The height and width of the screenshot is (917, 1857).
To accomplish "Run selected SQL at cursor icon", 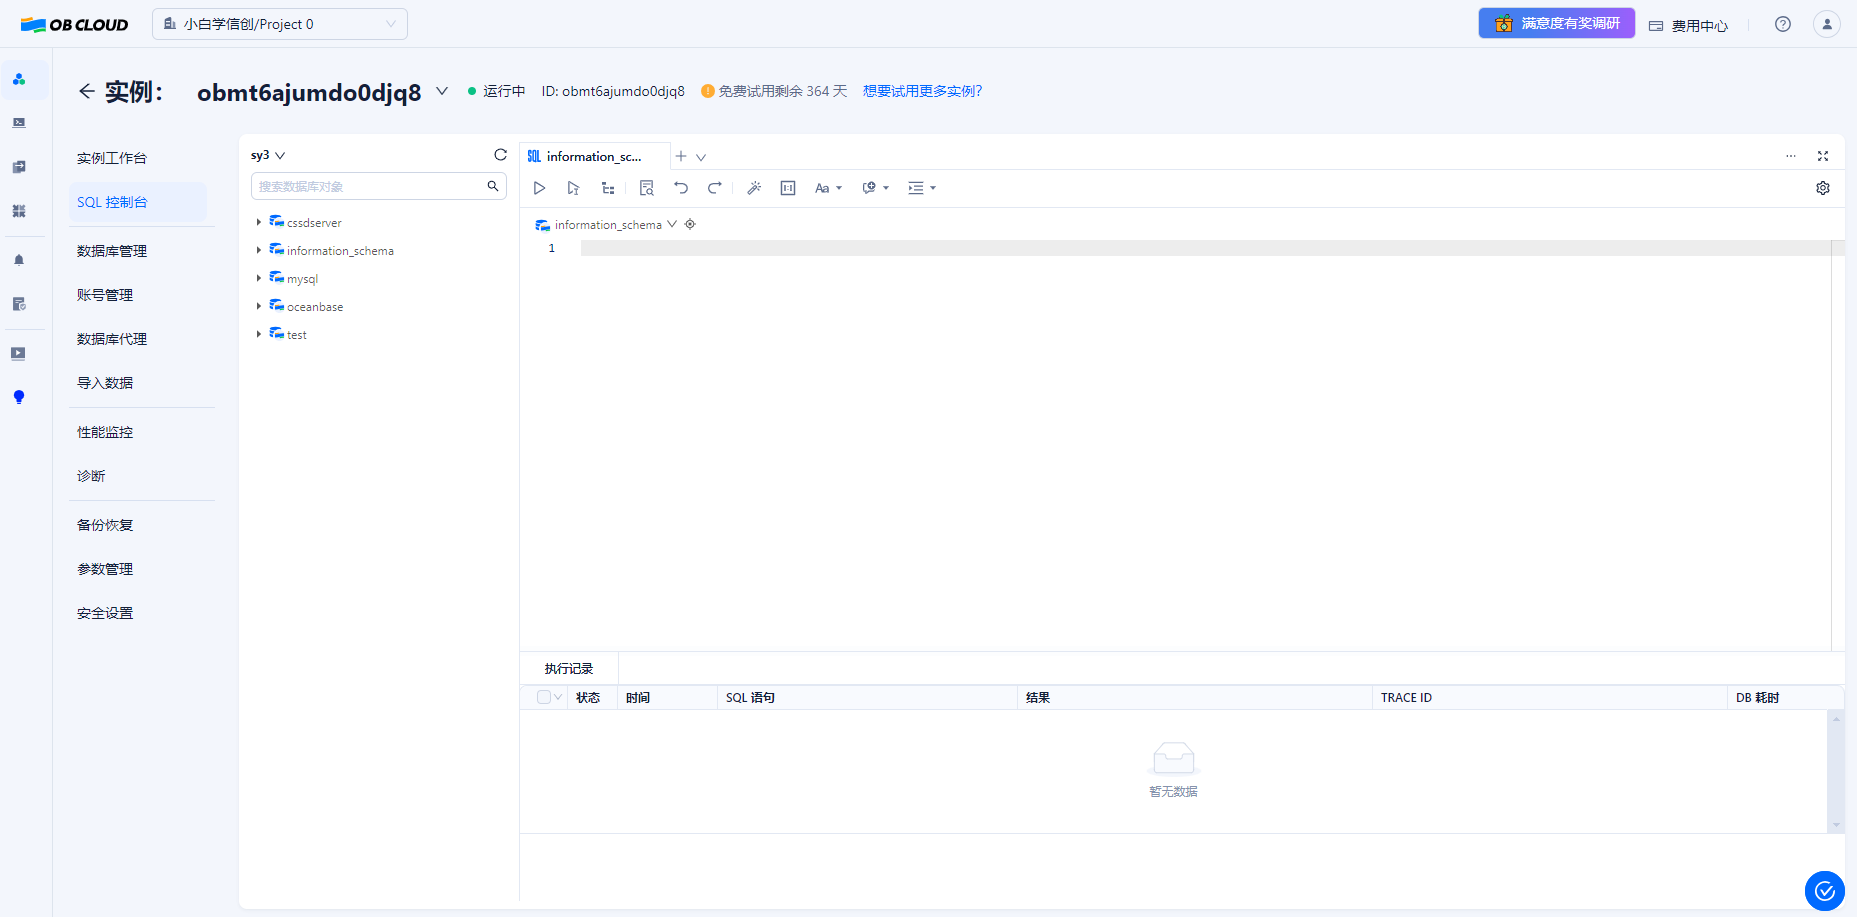I will click(573, 188).
